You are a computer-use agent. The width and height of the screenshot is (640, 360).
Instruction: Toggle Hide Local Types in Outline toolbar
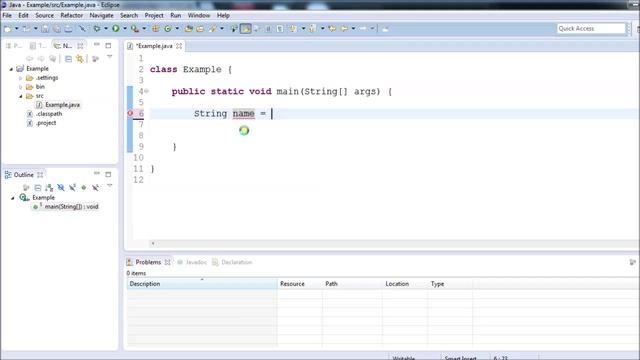click(x=95, y=188)
